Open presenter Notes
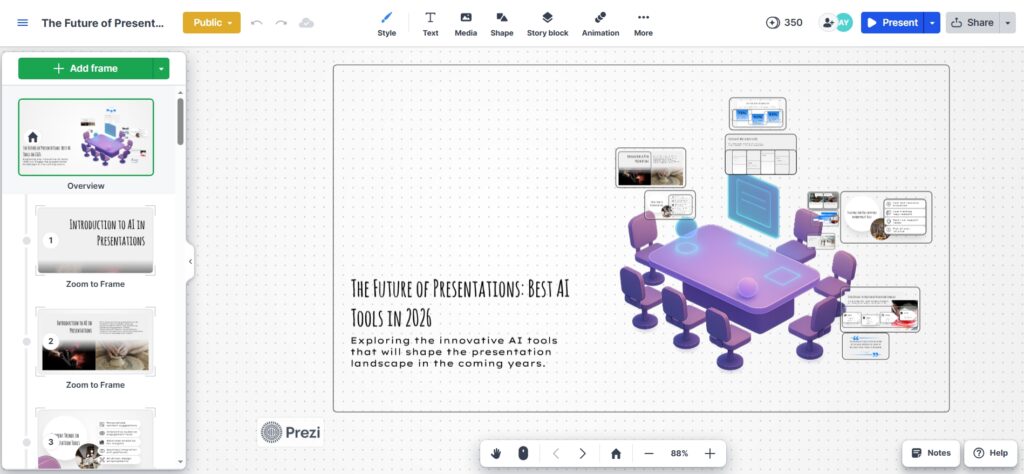Screen dimensions: 1024x474 tap(931, 453)
